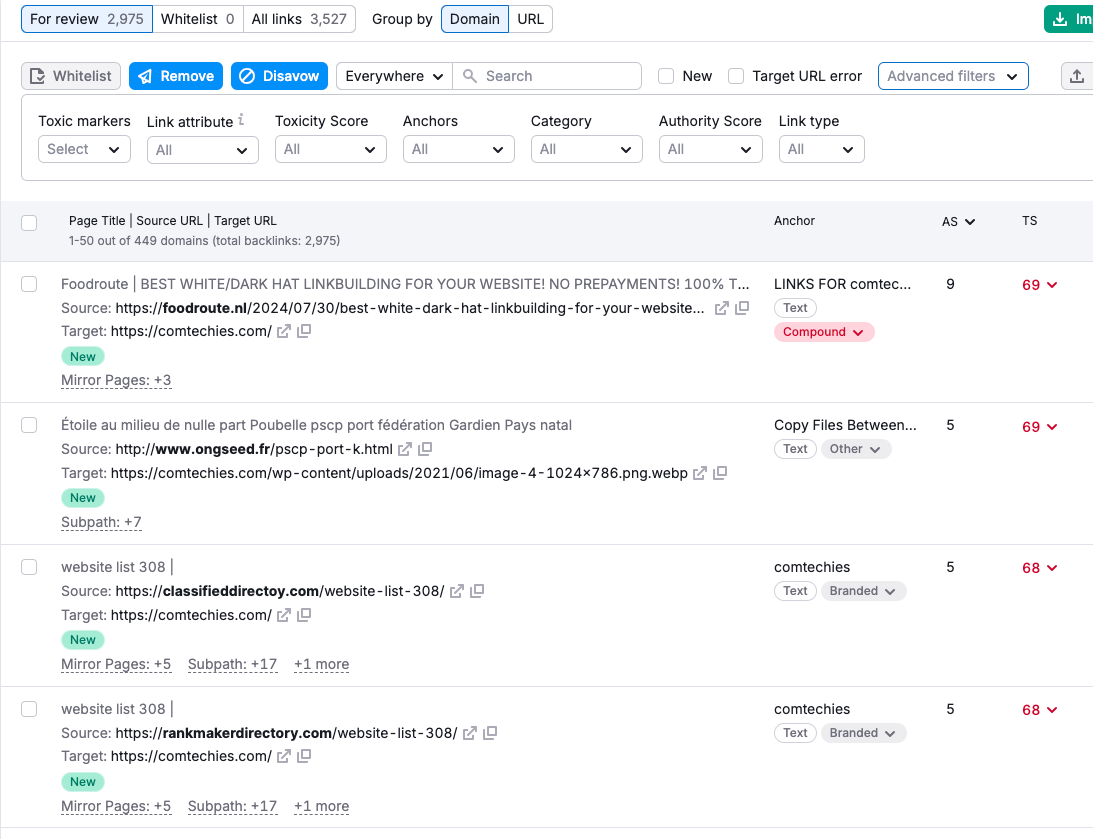
Task: Copy the rankmakerdirectory.com source URL
Action: pyautogui.click(x=489, y=732)
